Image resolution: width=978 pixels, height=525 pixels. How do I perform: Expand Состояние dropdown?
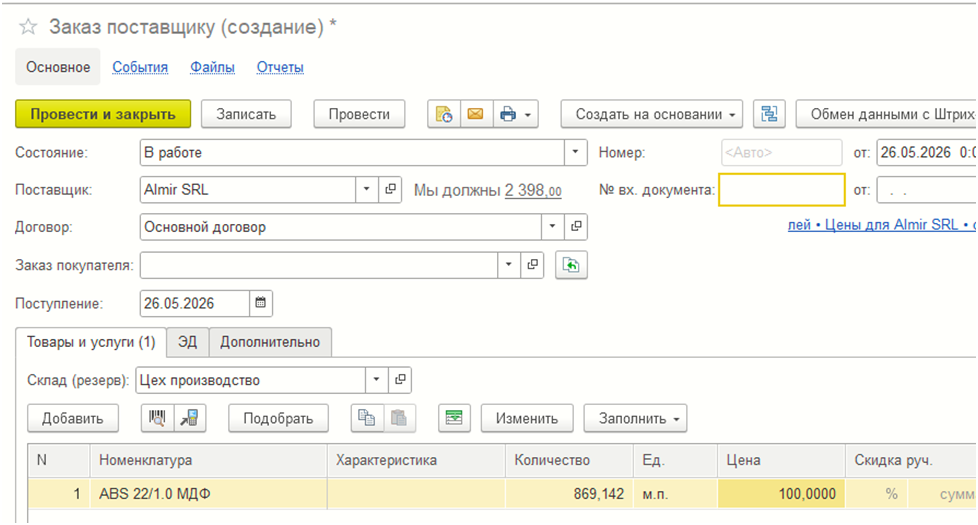tap(575, 152)
